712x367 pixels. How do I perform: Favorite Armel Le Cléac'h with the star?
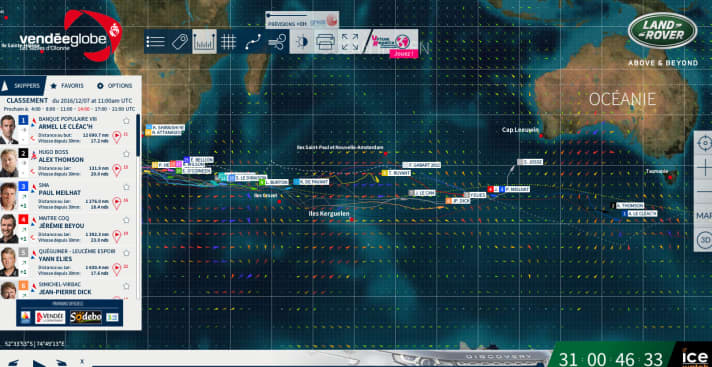pyautogui.click(x=126, y=120)
